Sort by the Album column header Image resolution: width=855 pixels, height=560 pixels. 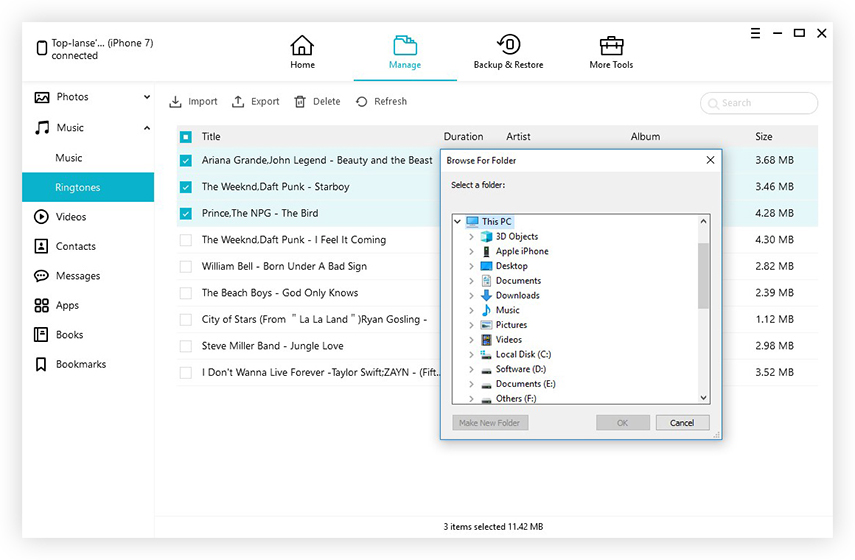pos(645,137)
